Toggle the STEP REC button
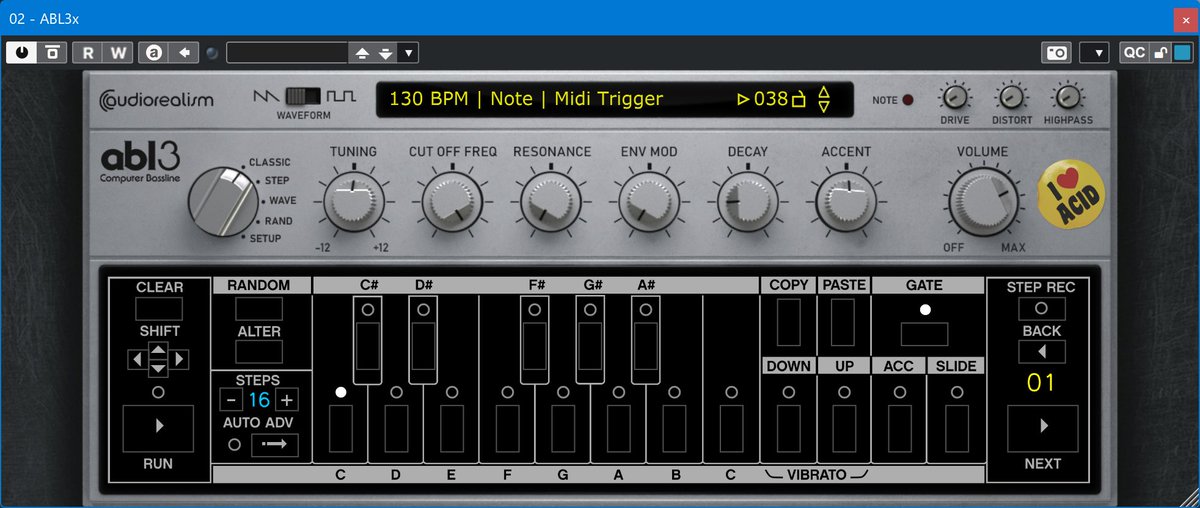This screenshot has width=1200, height=508. click(1042, 309)
